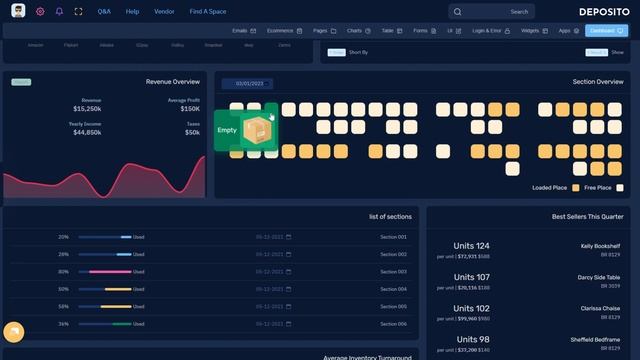Open the user avatar profile
The height and width of the screenshot is (360, 640).
click(18, 11)
